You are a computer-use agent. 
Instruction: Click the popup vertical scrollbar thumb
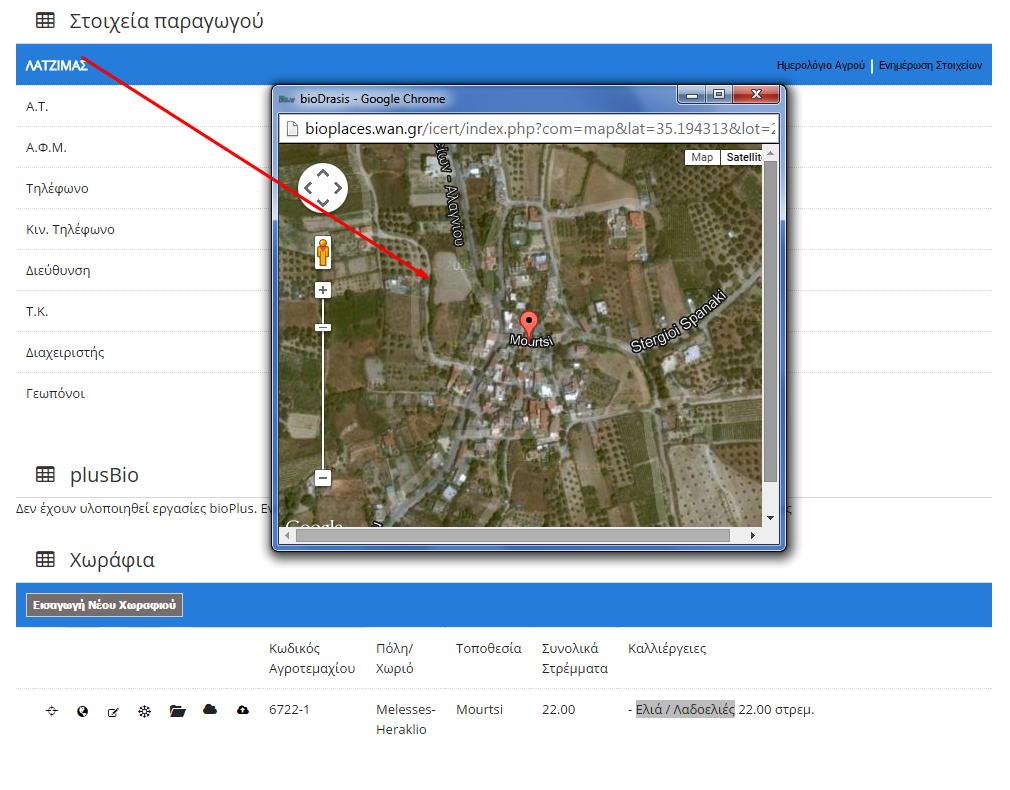point(770,321)
